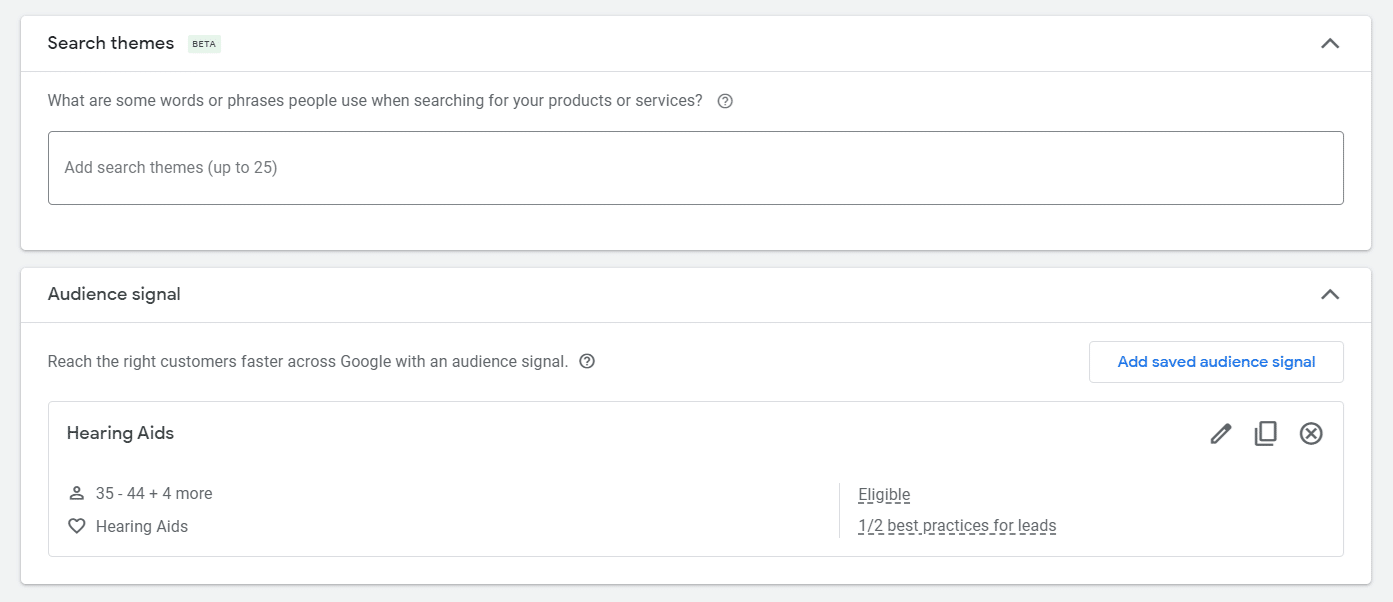Click the person demographics icon
Viewport: 1393px width, 602px height.
coord(76,494)
